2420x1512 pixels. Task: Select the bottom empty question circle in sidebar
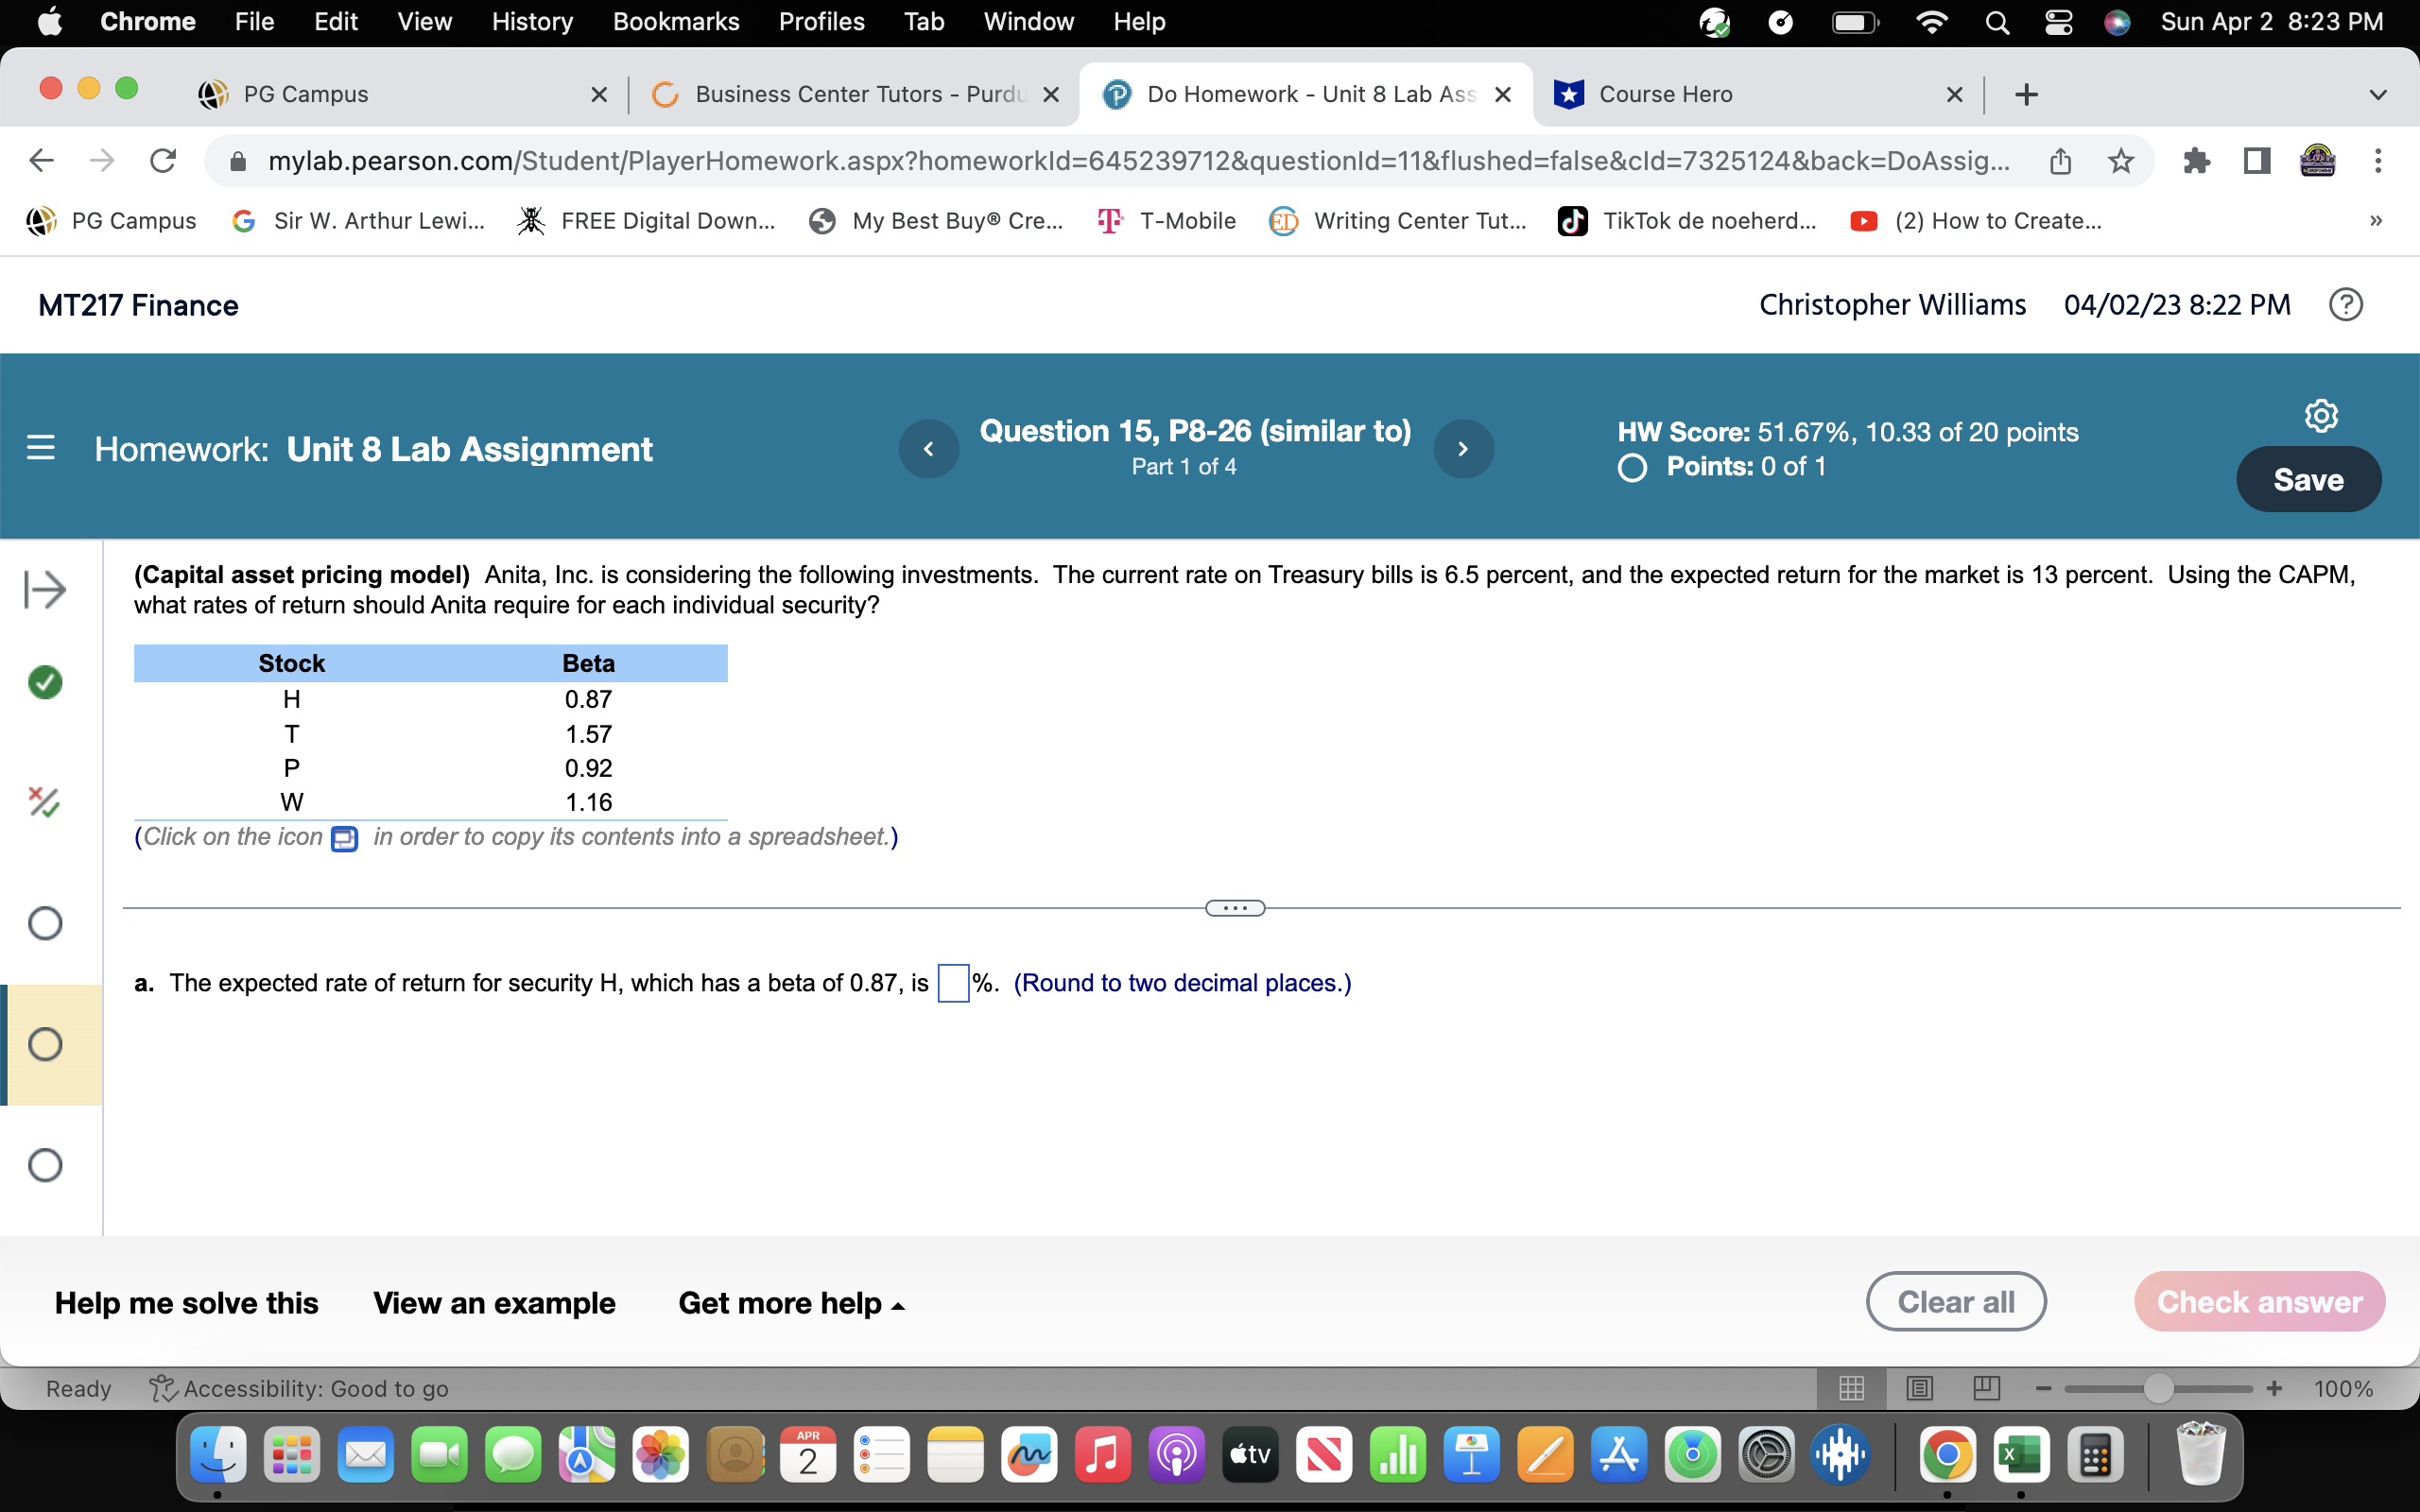pyautogui.click(x=44, y=1164)
